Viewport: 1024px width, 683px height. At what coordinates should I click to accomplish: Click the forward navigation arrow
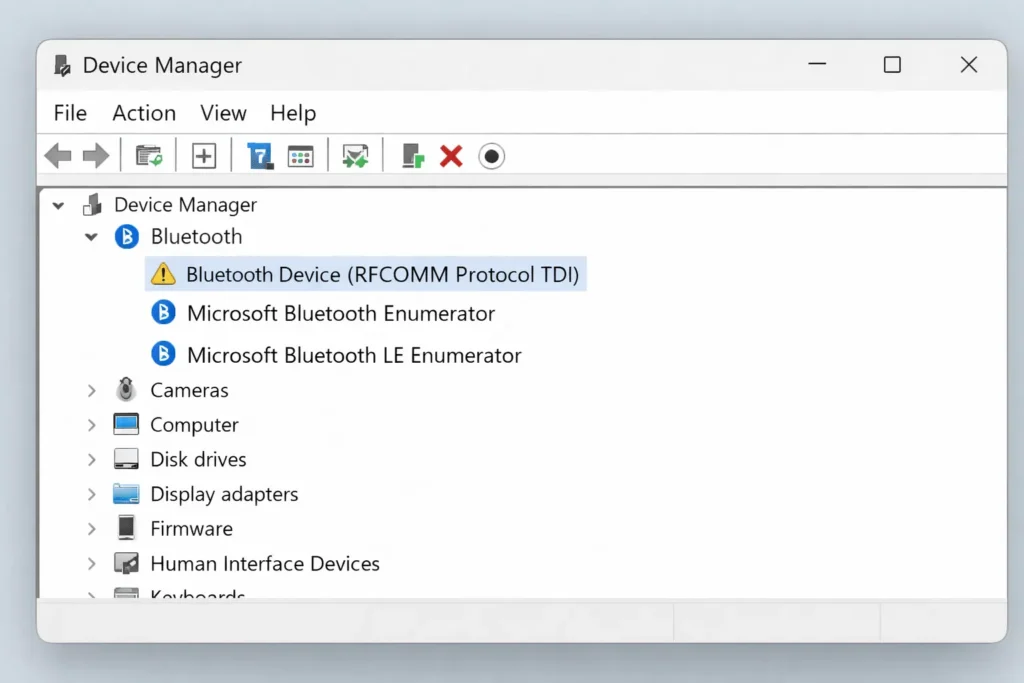click(x=96, y=155)
